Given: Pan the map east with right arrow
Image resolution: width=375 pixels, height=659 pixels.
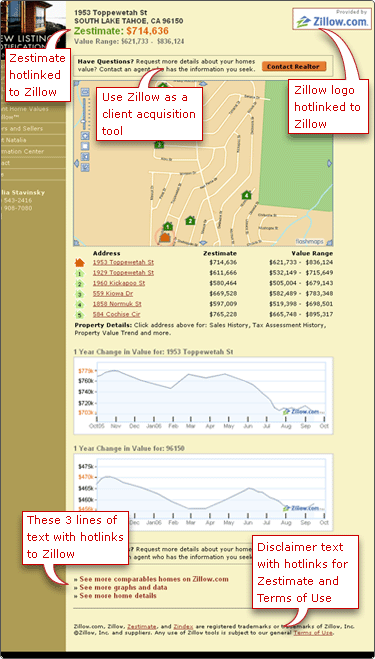Looking at the screenshot, I should click(330, 163).
